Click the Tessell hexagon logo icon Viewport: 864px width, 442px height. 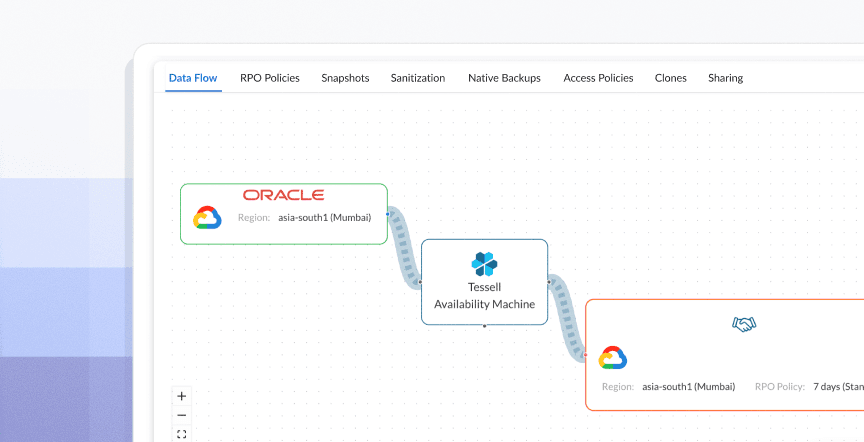pyautogui.click(x=484, y=264)
